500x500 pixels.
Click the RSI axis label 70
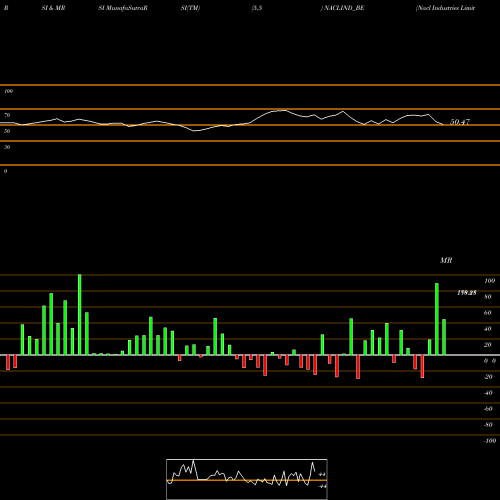(x=7, y=115)
